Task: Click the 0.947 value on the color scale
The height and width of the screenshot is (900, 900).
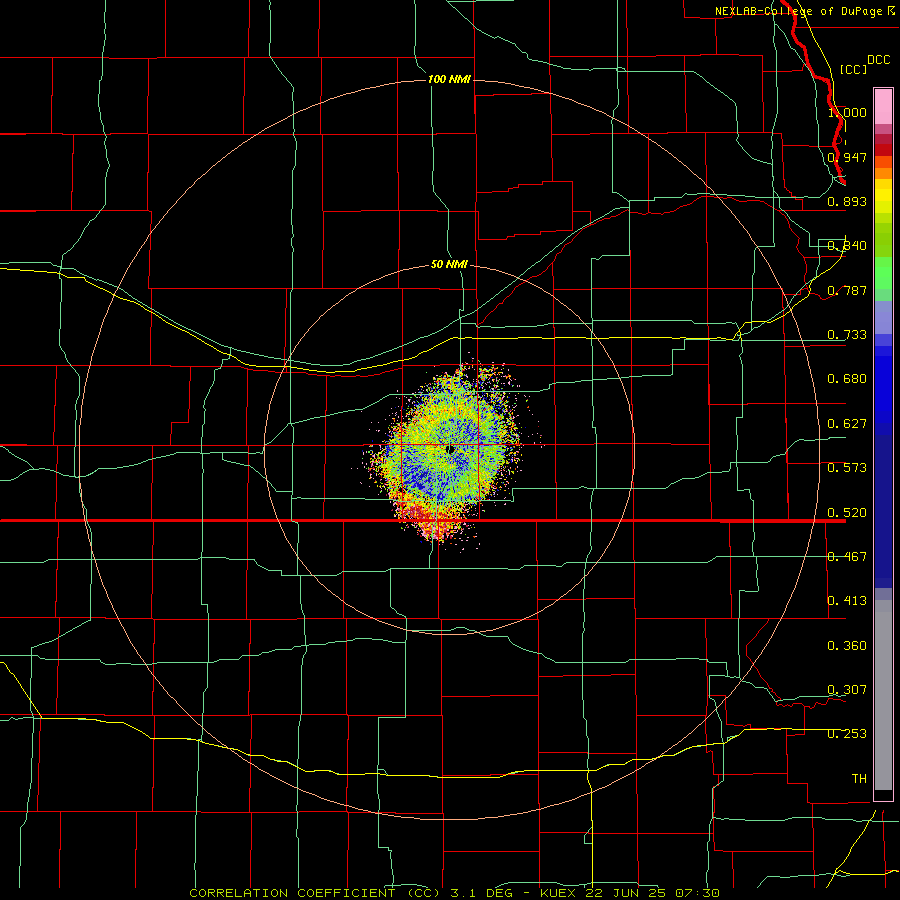Action: [847, 157]
